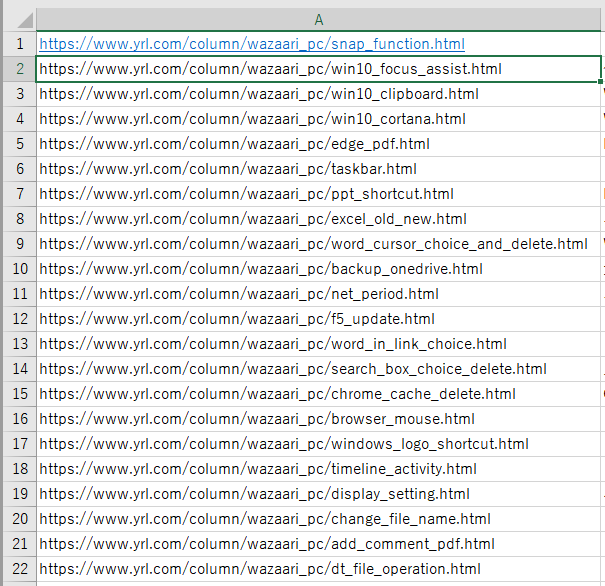
Task: Select the cell with edge_pdf.html URL
Action: click(x=319, y=144)
